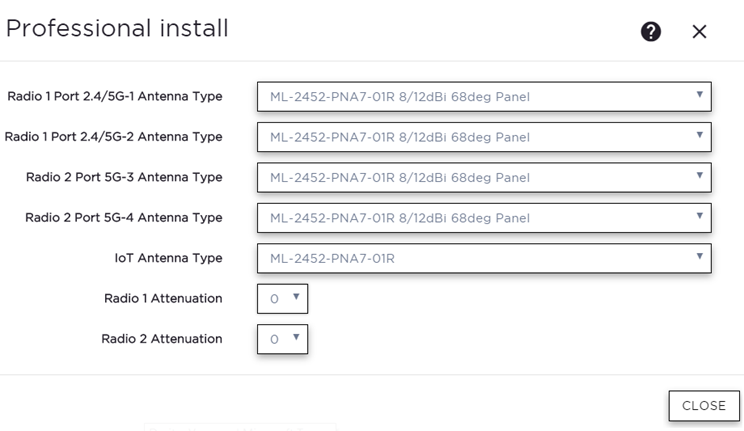744x431 pixels.
Task: Click the Professional install dialog title
Action: coord(117,29)
